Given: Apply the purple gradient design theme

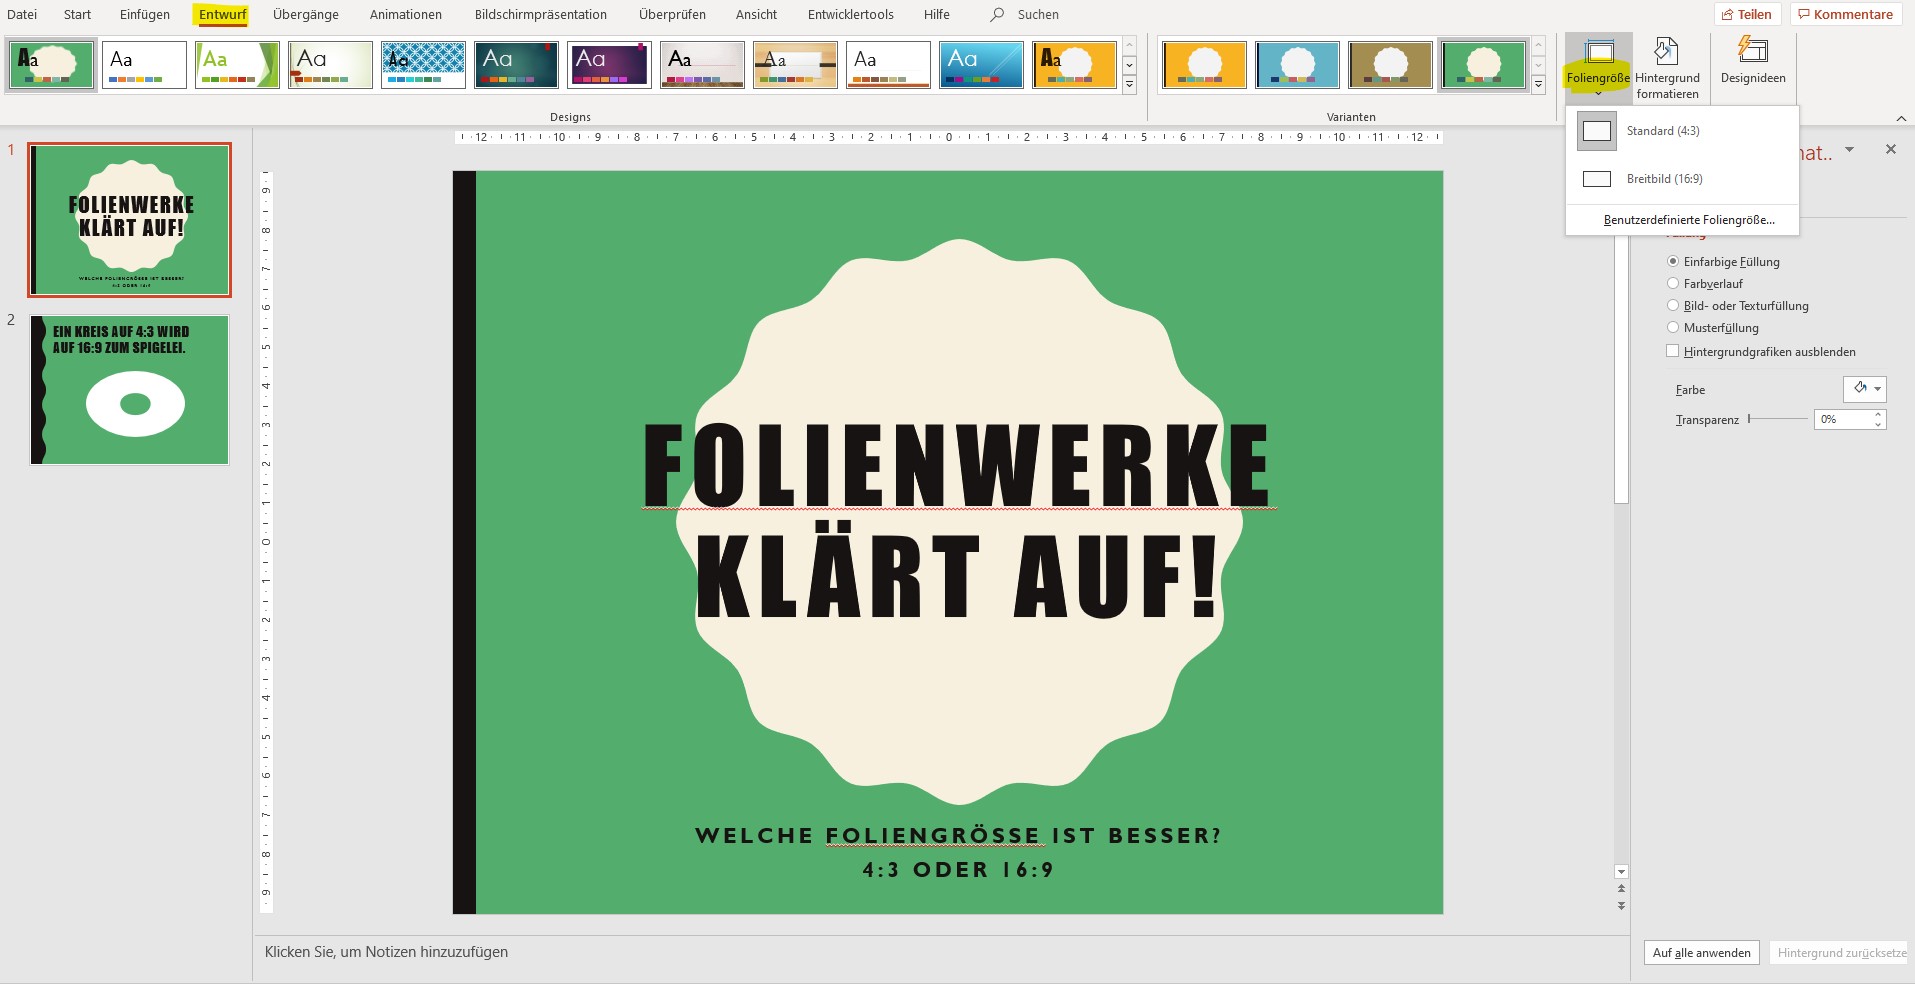Looking at the screenshot, I should tap(609, 65).
